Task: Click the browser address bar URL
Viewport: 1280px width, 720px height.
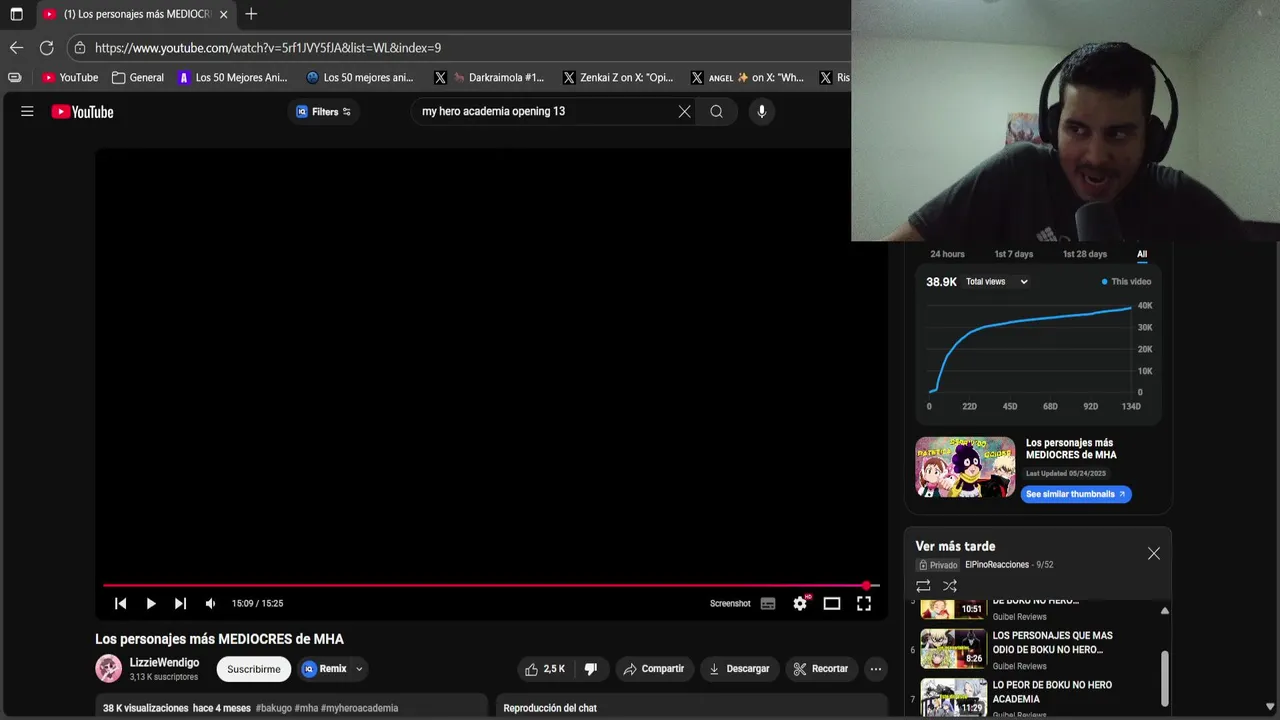Action: [268, 48]
